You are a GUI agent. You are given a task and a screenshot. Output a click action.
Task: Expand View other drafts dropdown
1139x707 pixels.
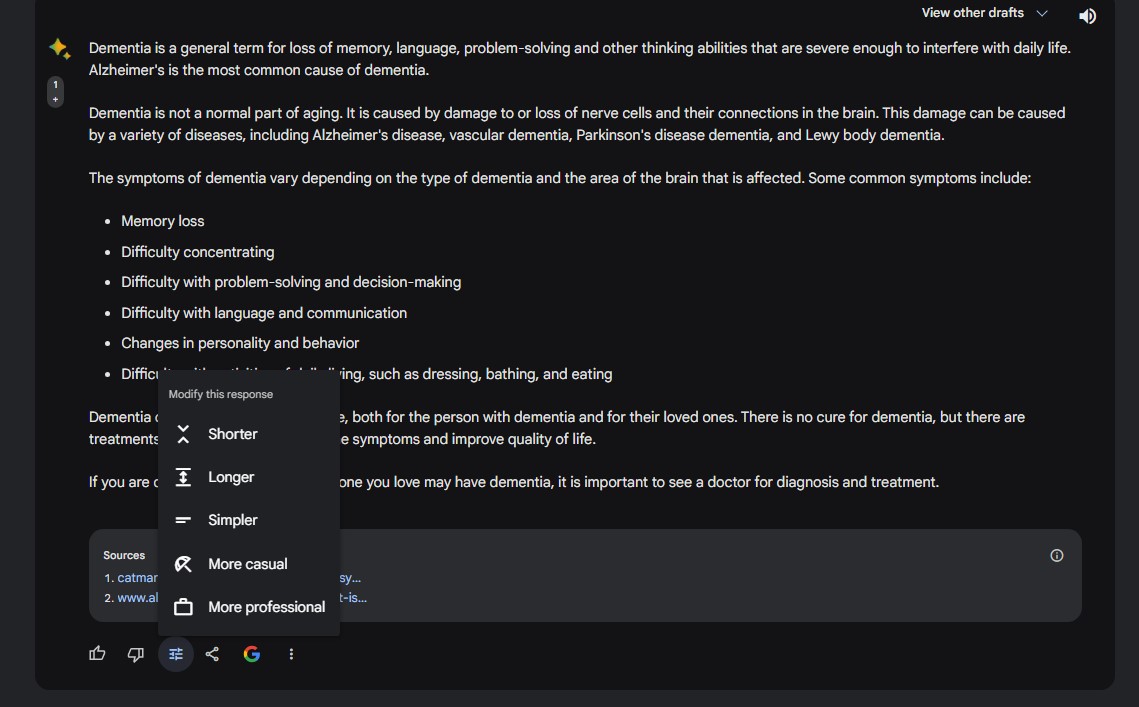click(984, 13)
